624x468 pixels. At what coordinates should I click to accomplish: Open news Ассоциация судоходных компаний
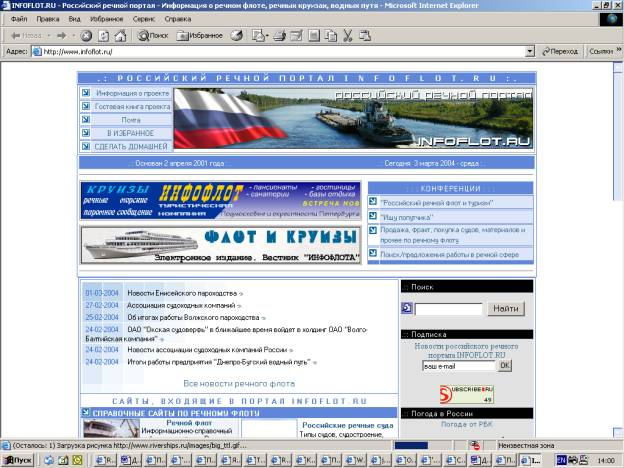tap(181, 306)
